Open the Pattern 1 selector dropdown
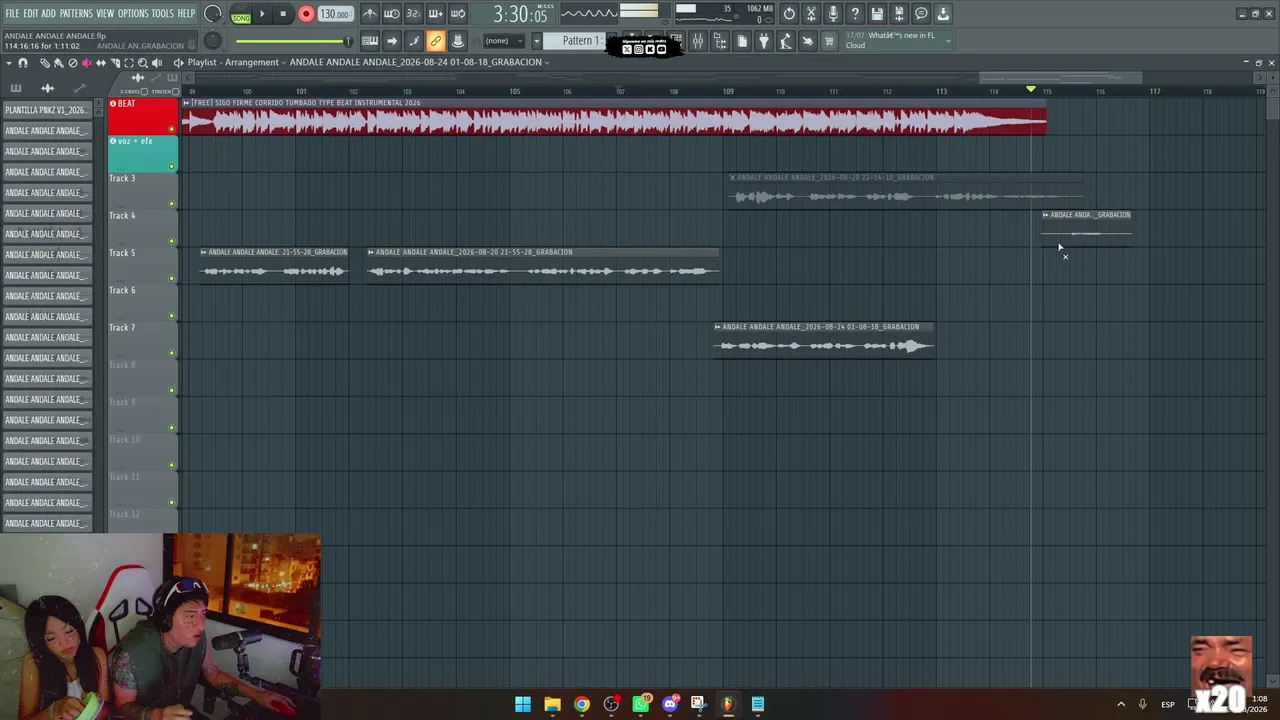 click(x=579, y=41)
